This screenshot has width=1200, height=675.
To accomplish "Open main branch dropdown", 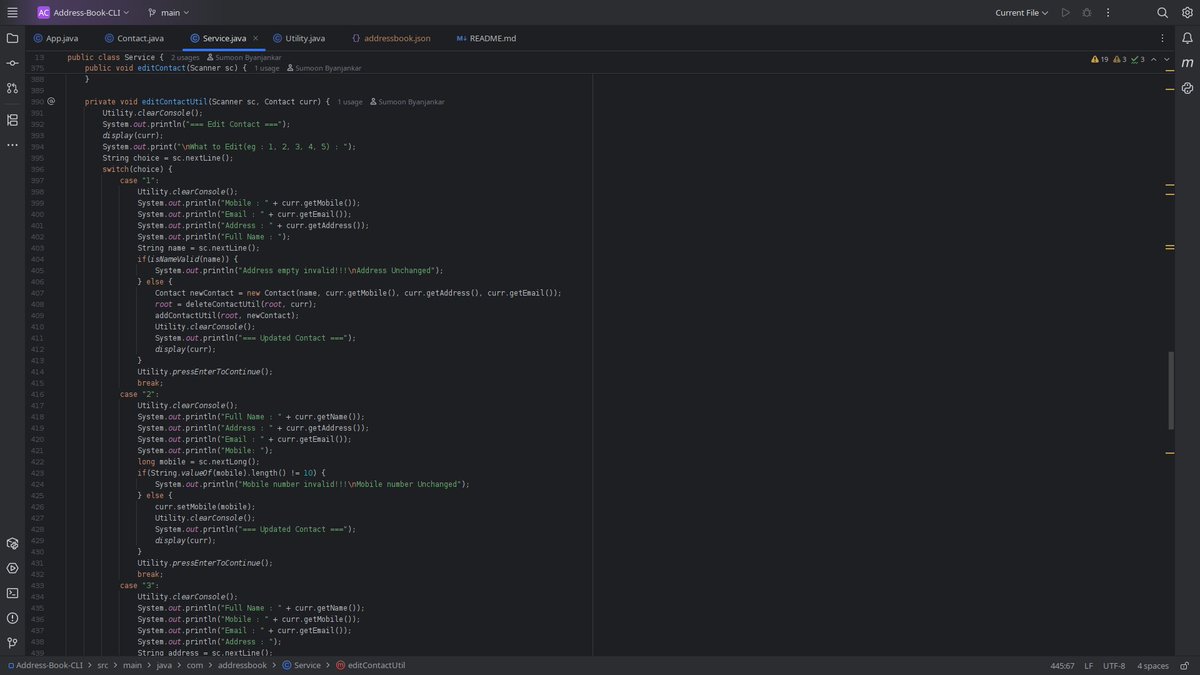I will 169,12.
